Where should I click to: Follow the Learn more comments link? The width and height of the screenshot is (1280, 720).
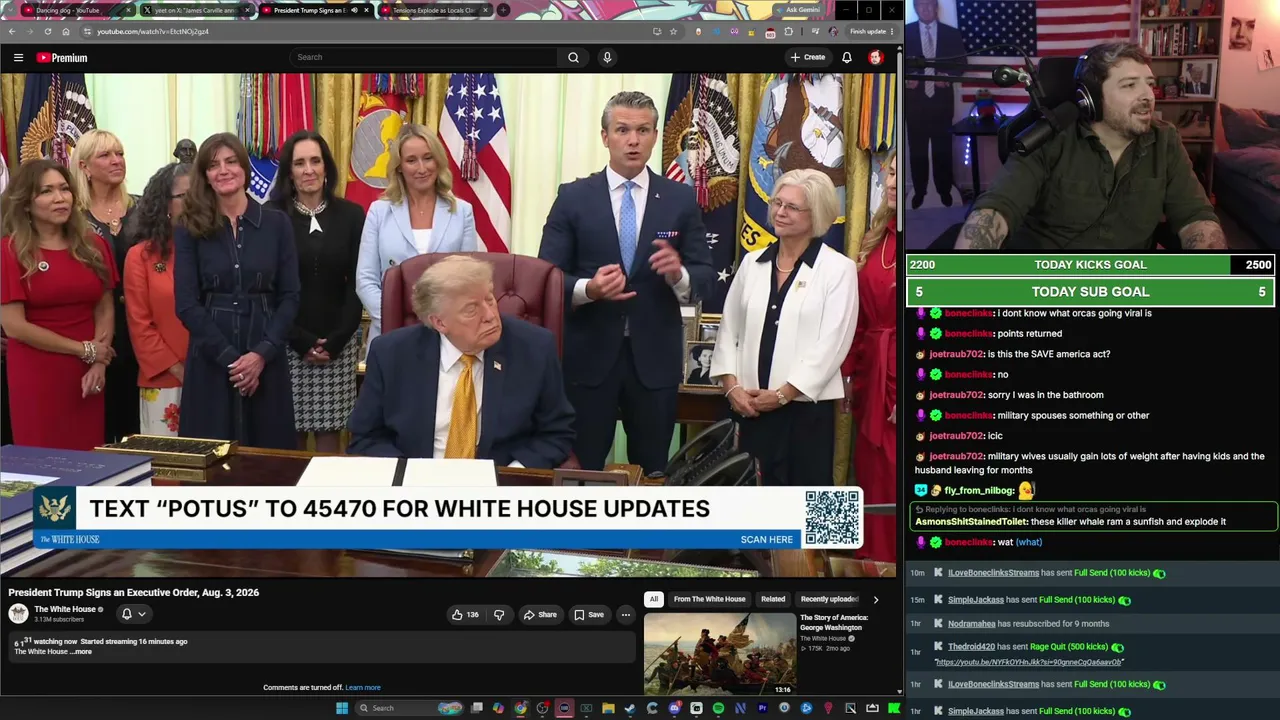tap(363, 688)
